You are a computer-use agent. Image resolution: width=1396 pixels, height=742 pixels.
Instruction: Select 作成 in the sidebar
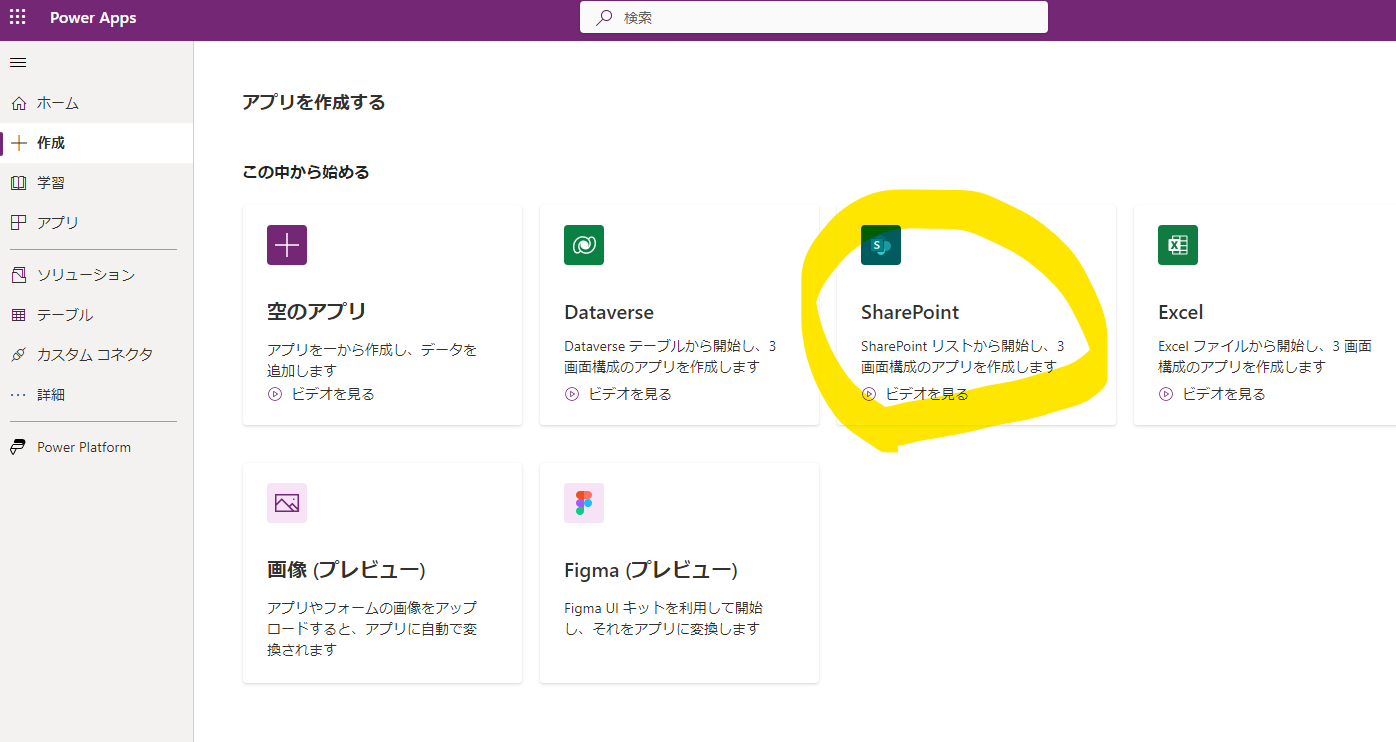pyautogui.click(x=96, y=143)
